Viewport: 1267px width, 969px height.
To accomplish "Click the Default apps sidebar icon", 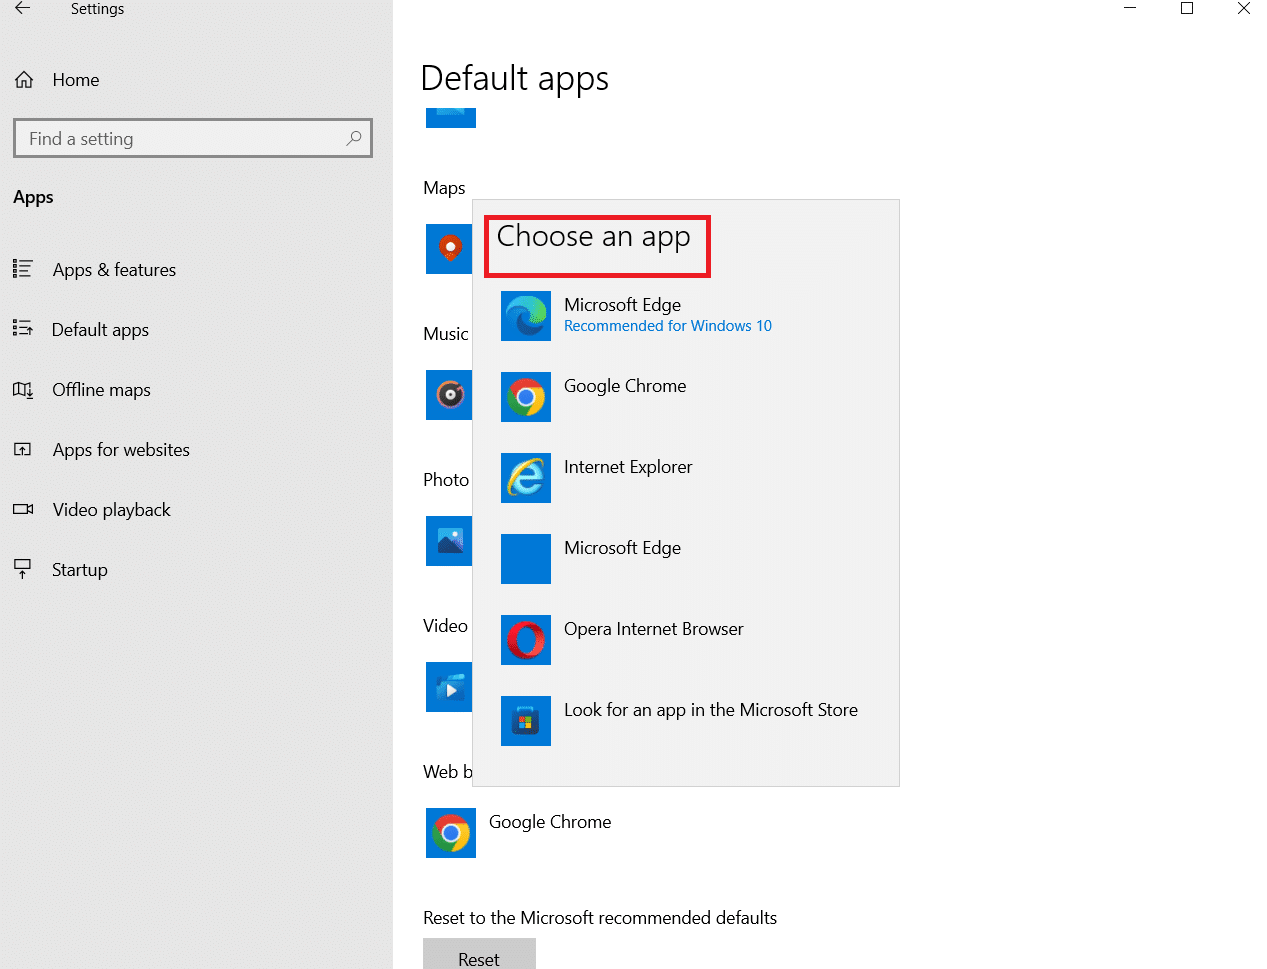I will click(23, 329).
